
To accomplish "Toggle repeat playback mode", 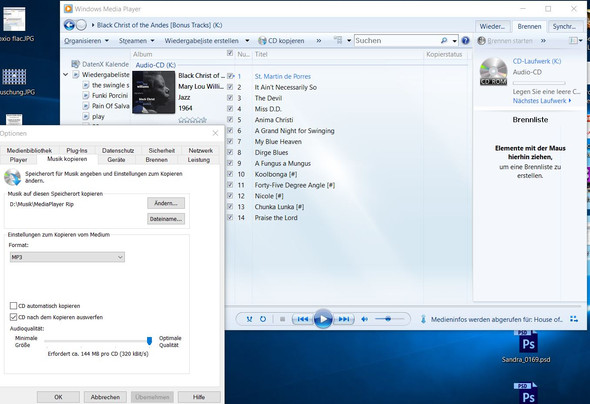I will (x=263, y=319).
